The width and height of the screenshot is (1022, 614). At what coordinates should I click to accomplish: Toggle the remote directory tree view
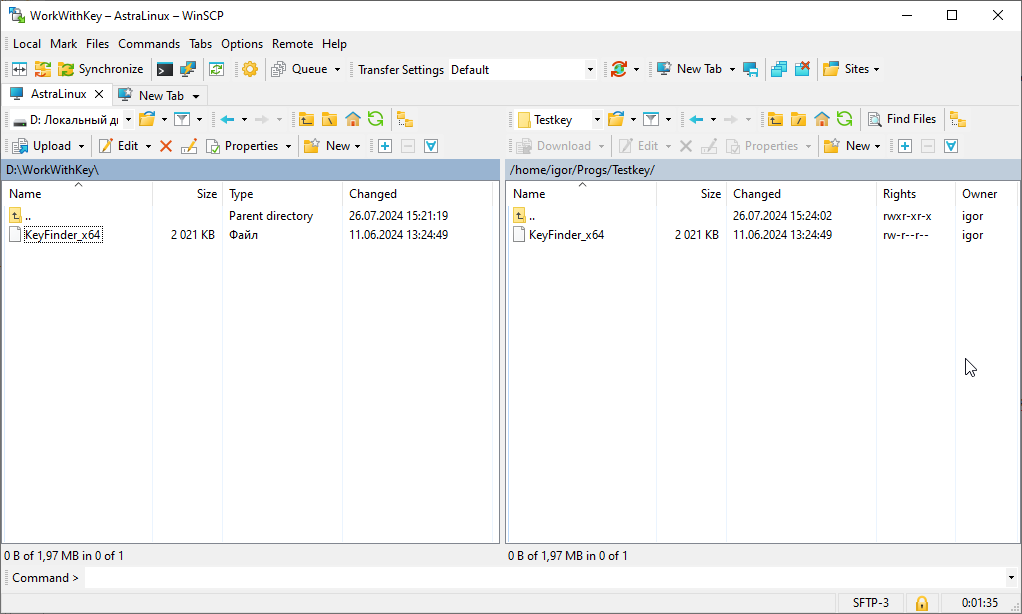pyautogui.click(x=958, y=119)
